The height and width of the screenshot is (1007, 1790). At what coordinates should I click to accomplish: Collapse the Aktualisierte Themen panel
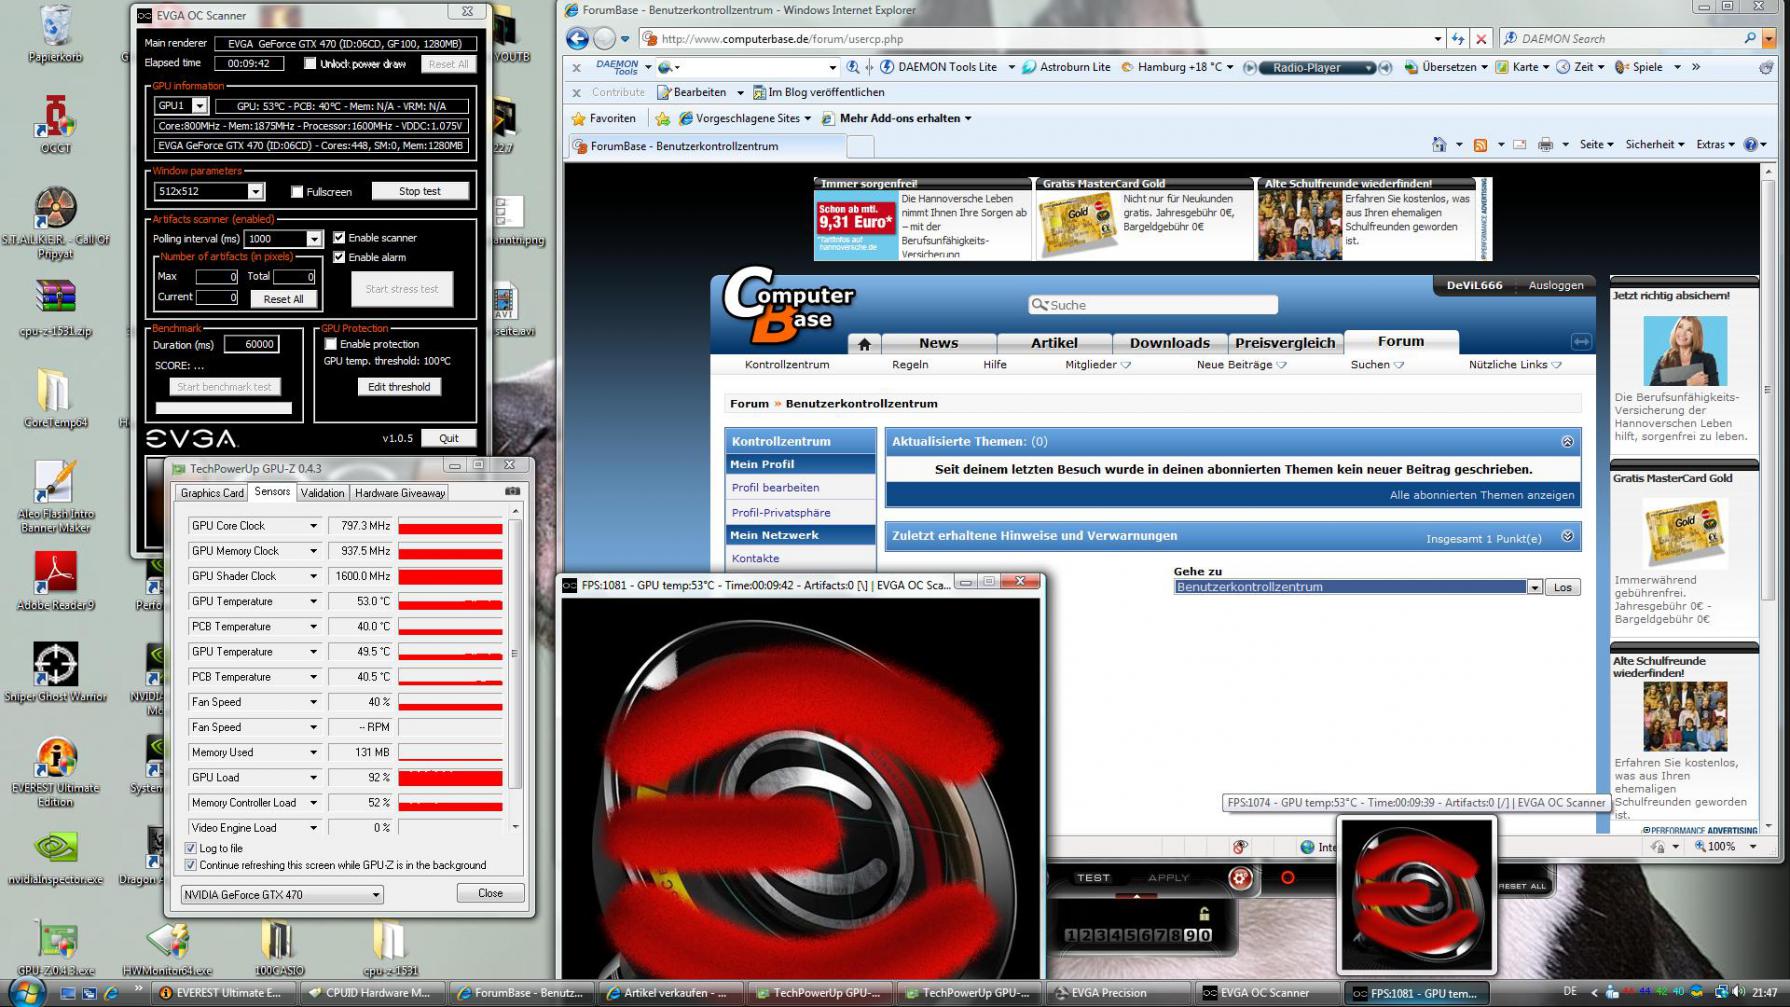tap(1567, 441)
